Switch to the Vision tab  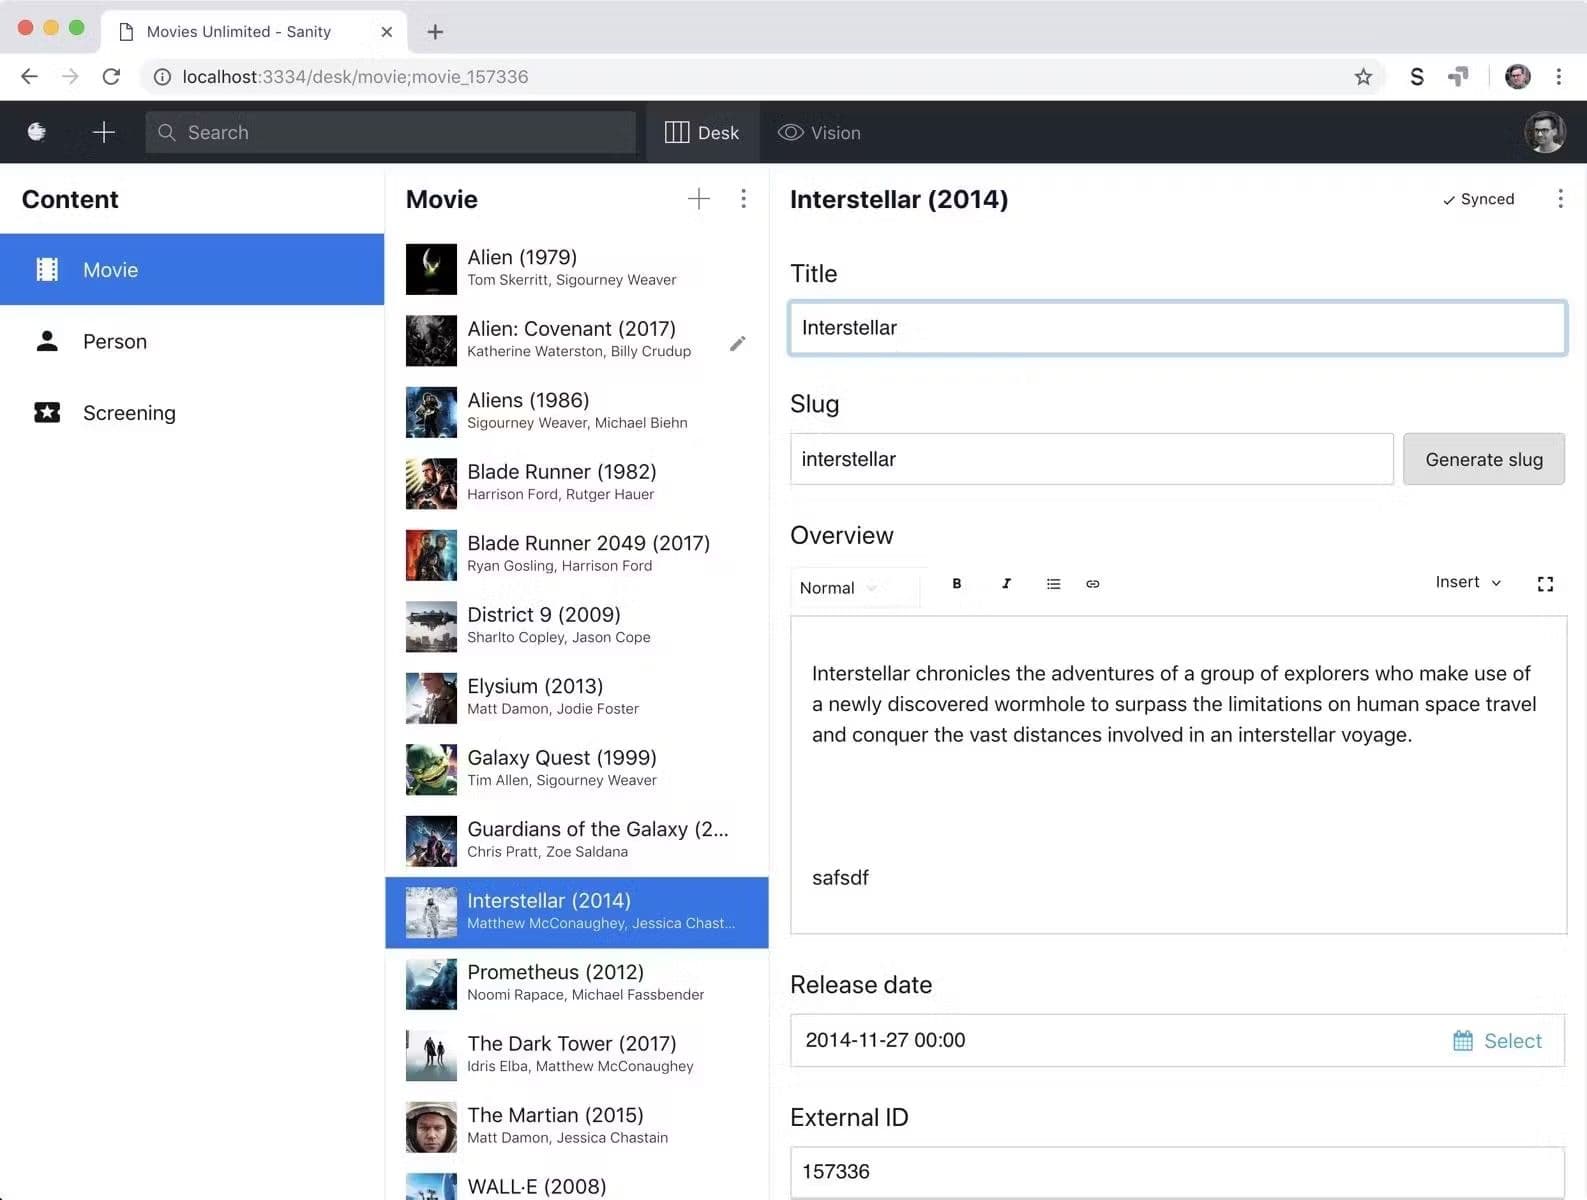[820, 132]
